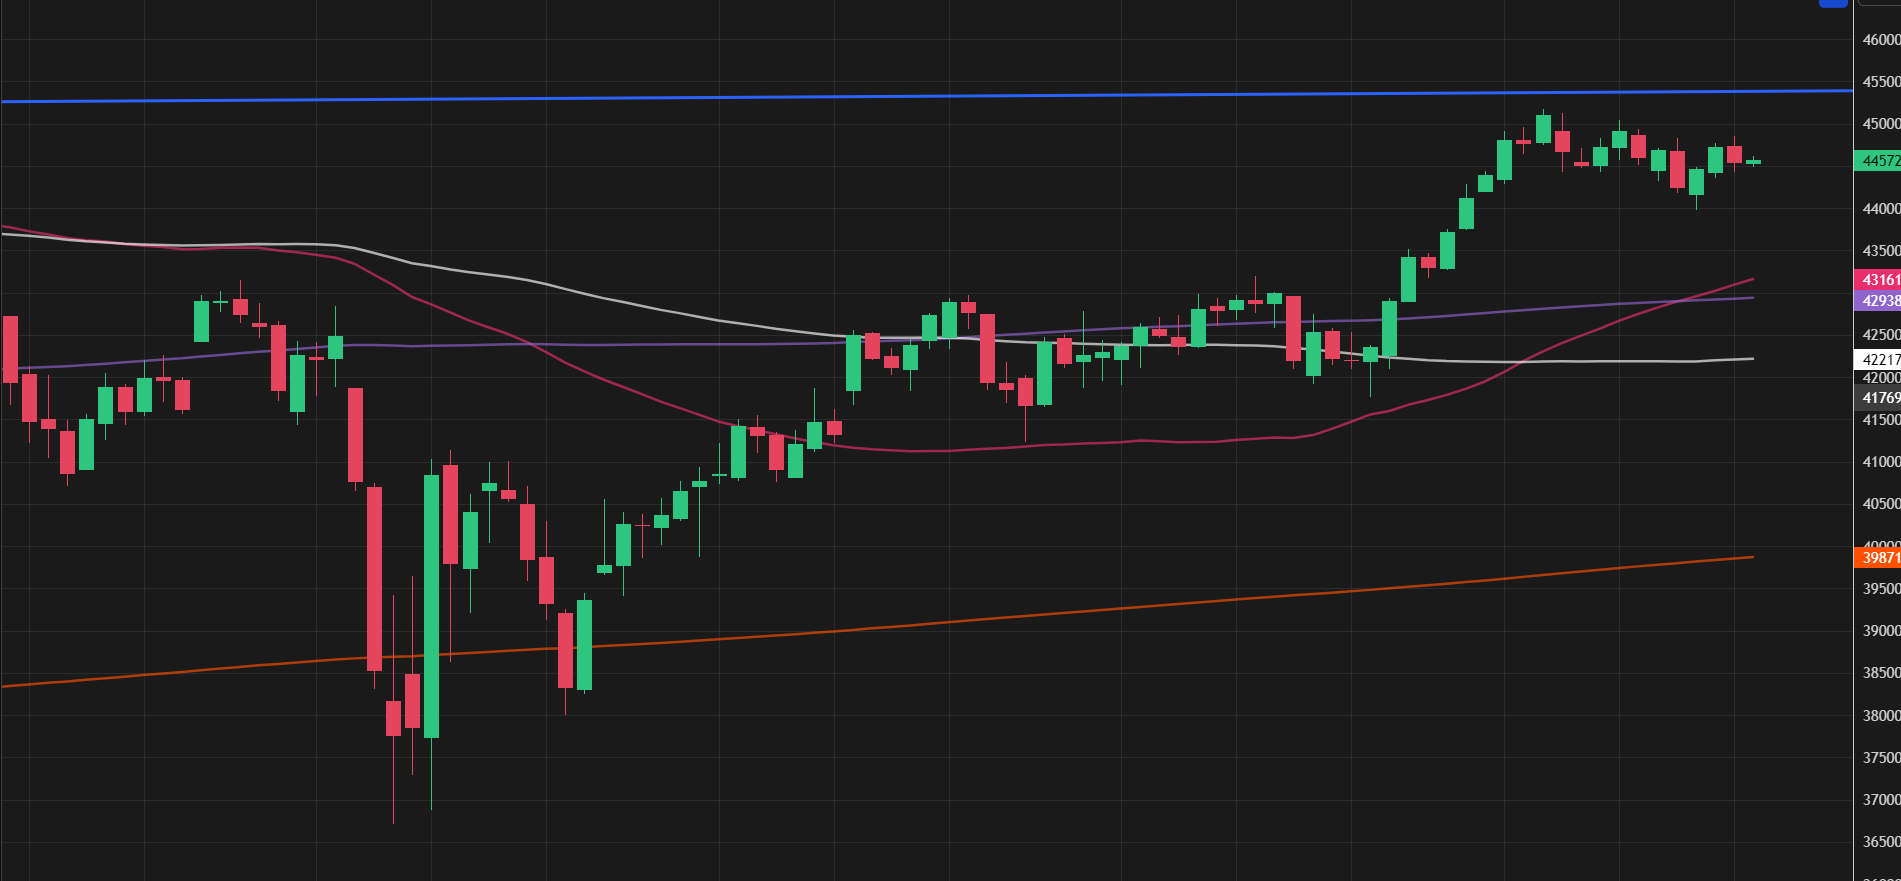Select the orange moving average line
The height and width of the screenshot is (881, 1901).
[x=1000, y=617]
